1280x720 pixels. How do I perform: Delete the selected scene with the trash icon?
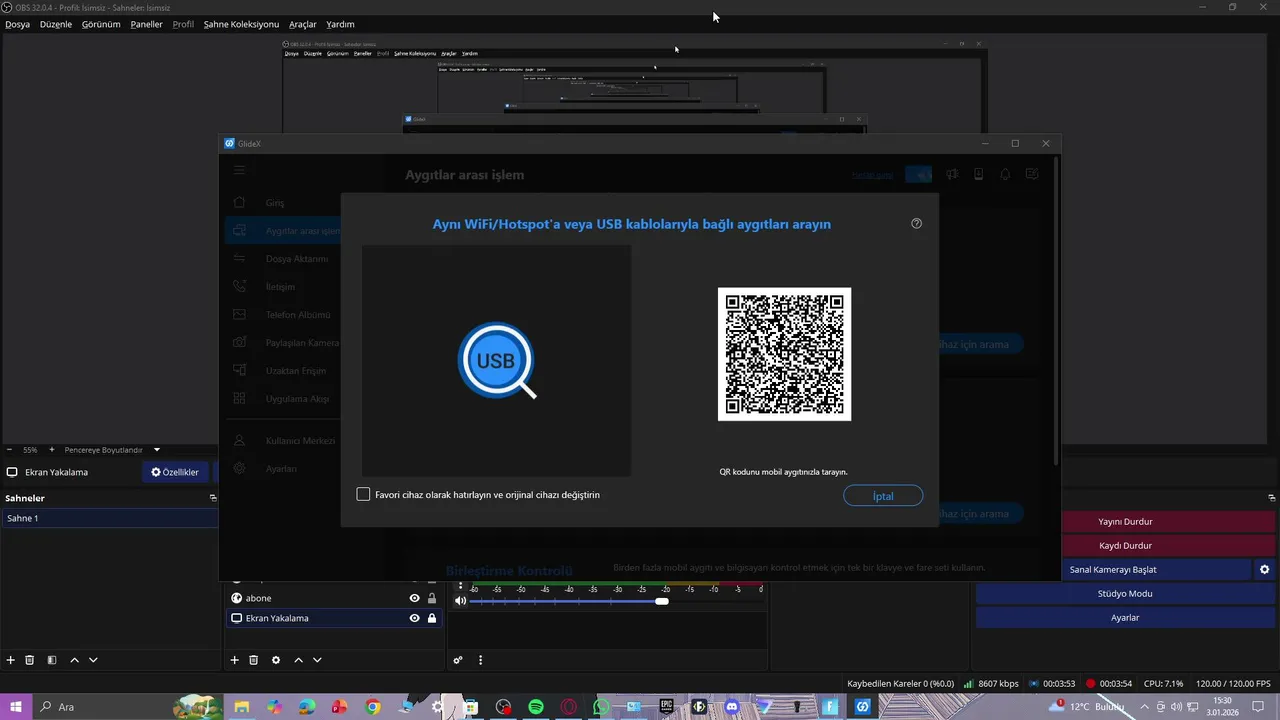(30, 660)
